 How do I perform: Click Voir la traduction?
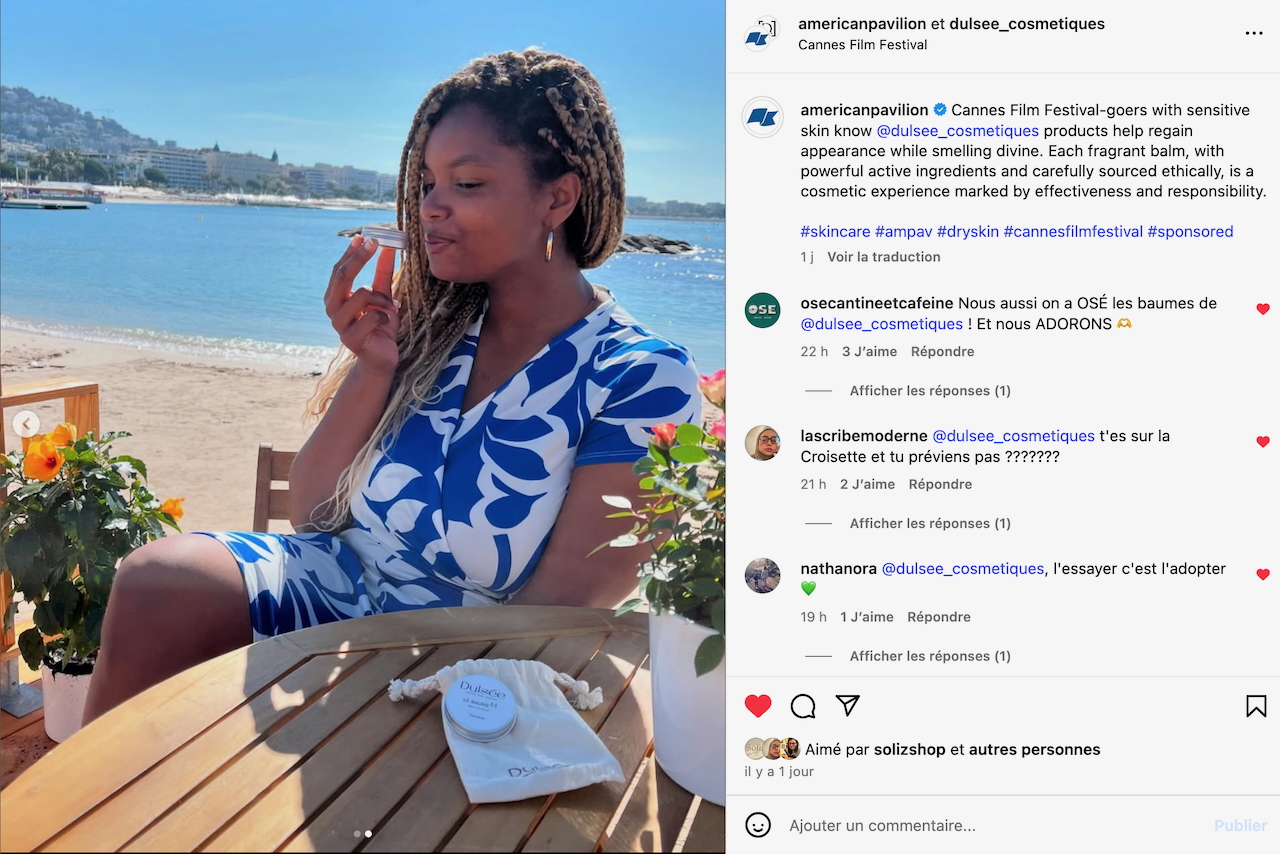coord(884,257)
